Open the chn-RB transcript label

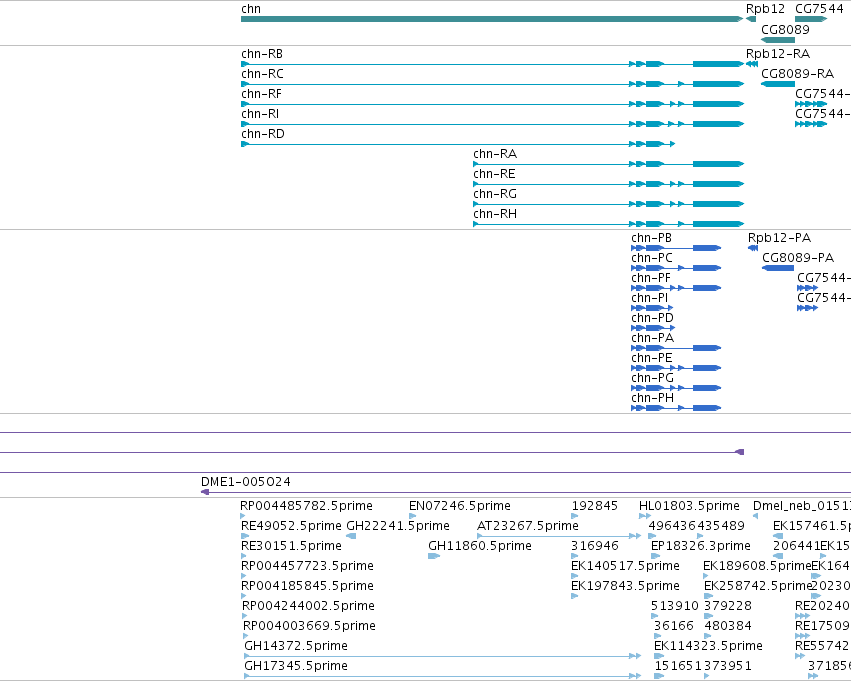262,54
